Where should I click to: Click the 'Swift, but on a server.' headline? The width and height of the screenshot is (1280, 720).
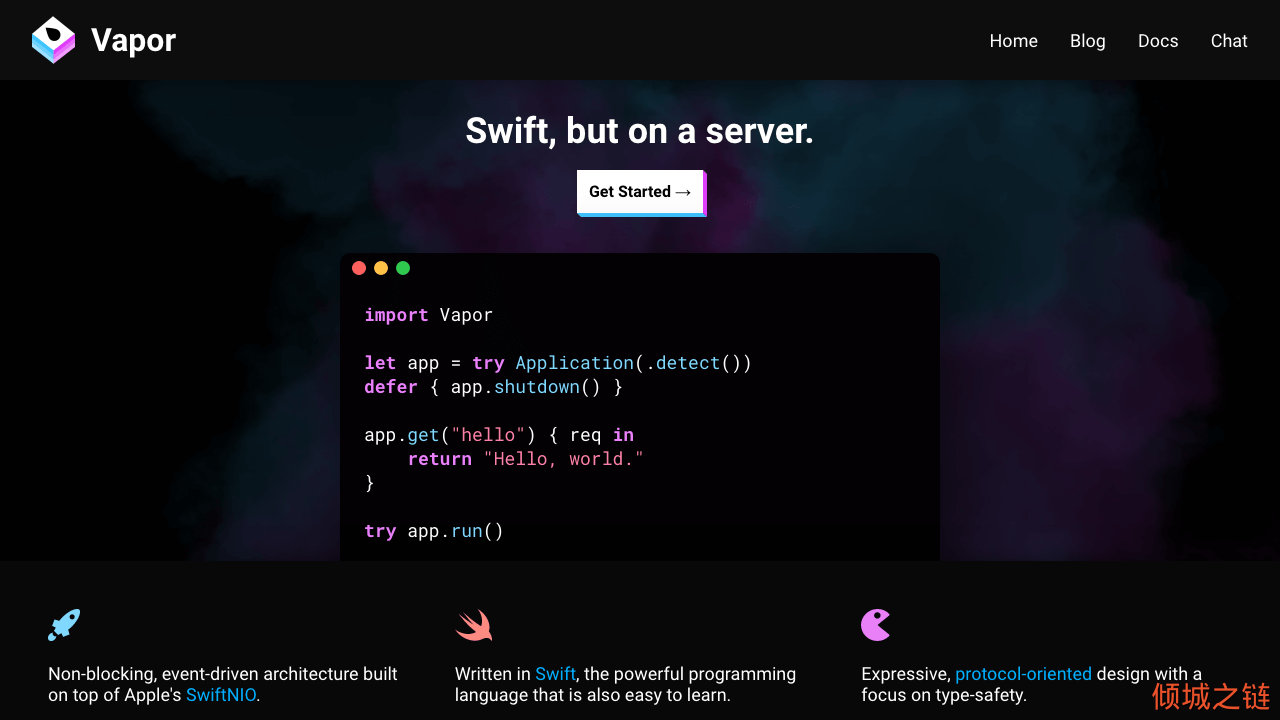coord(640,130)
